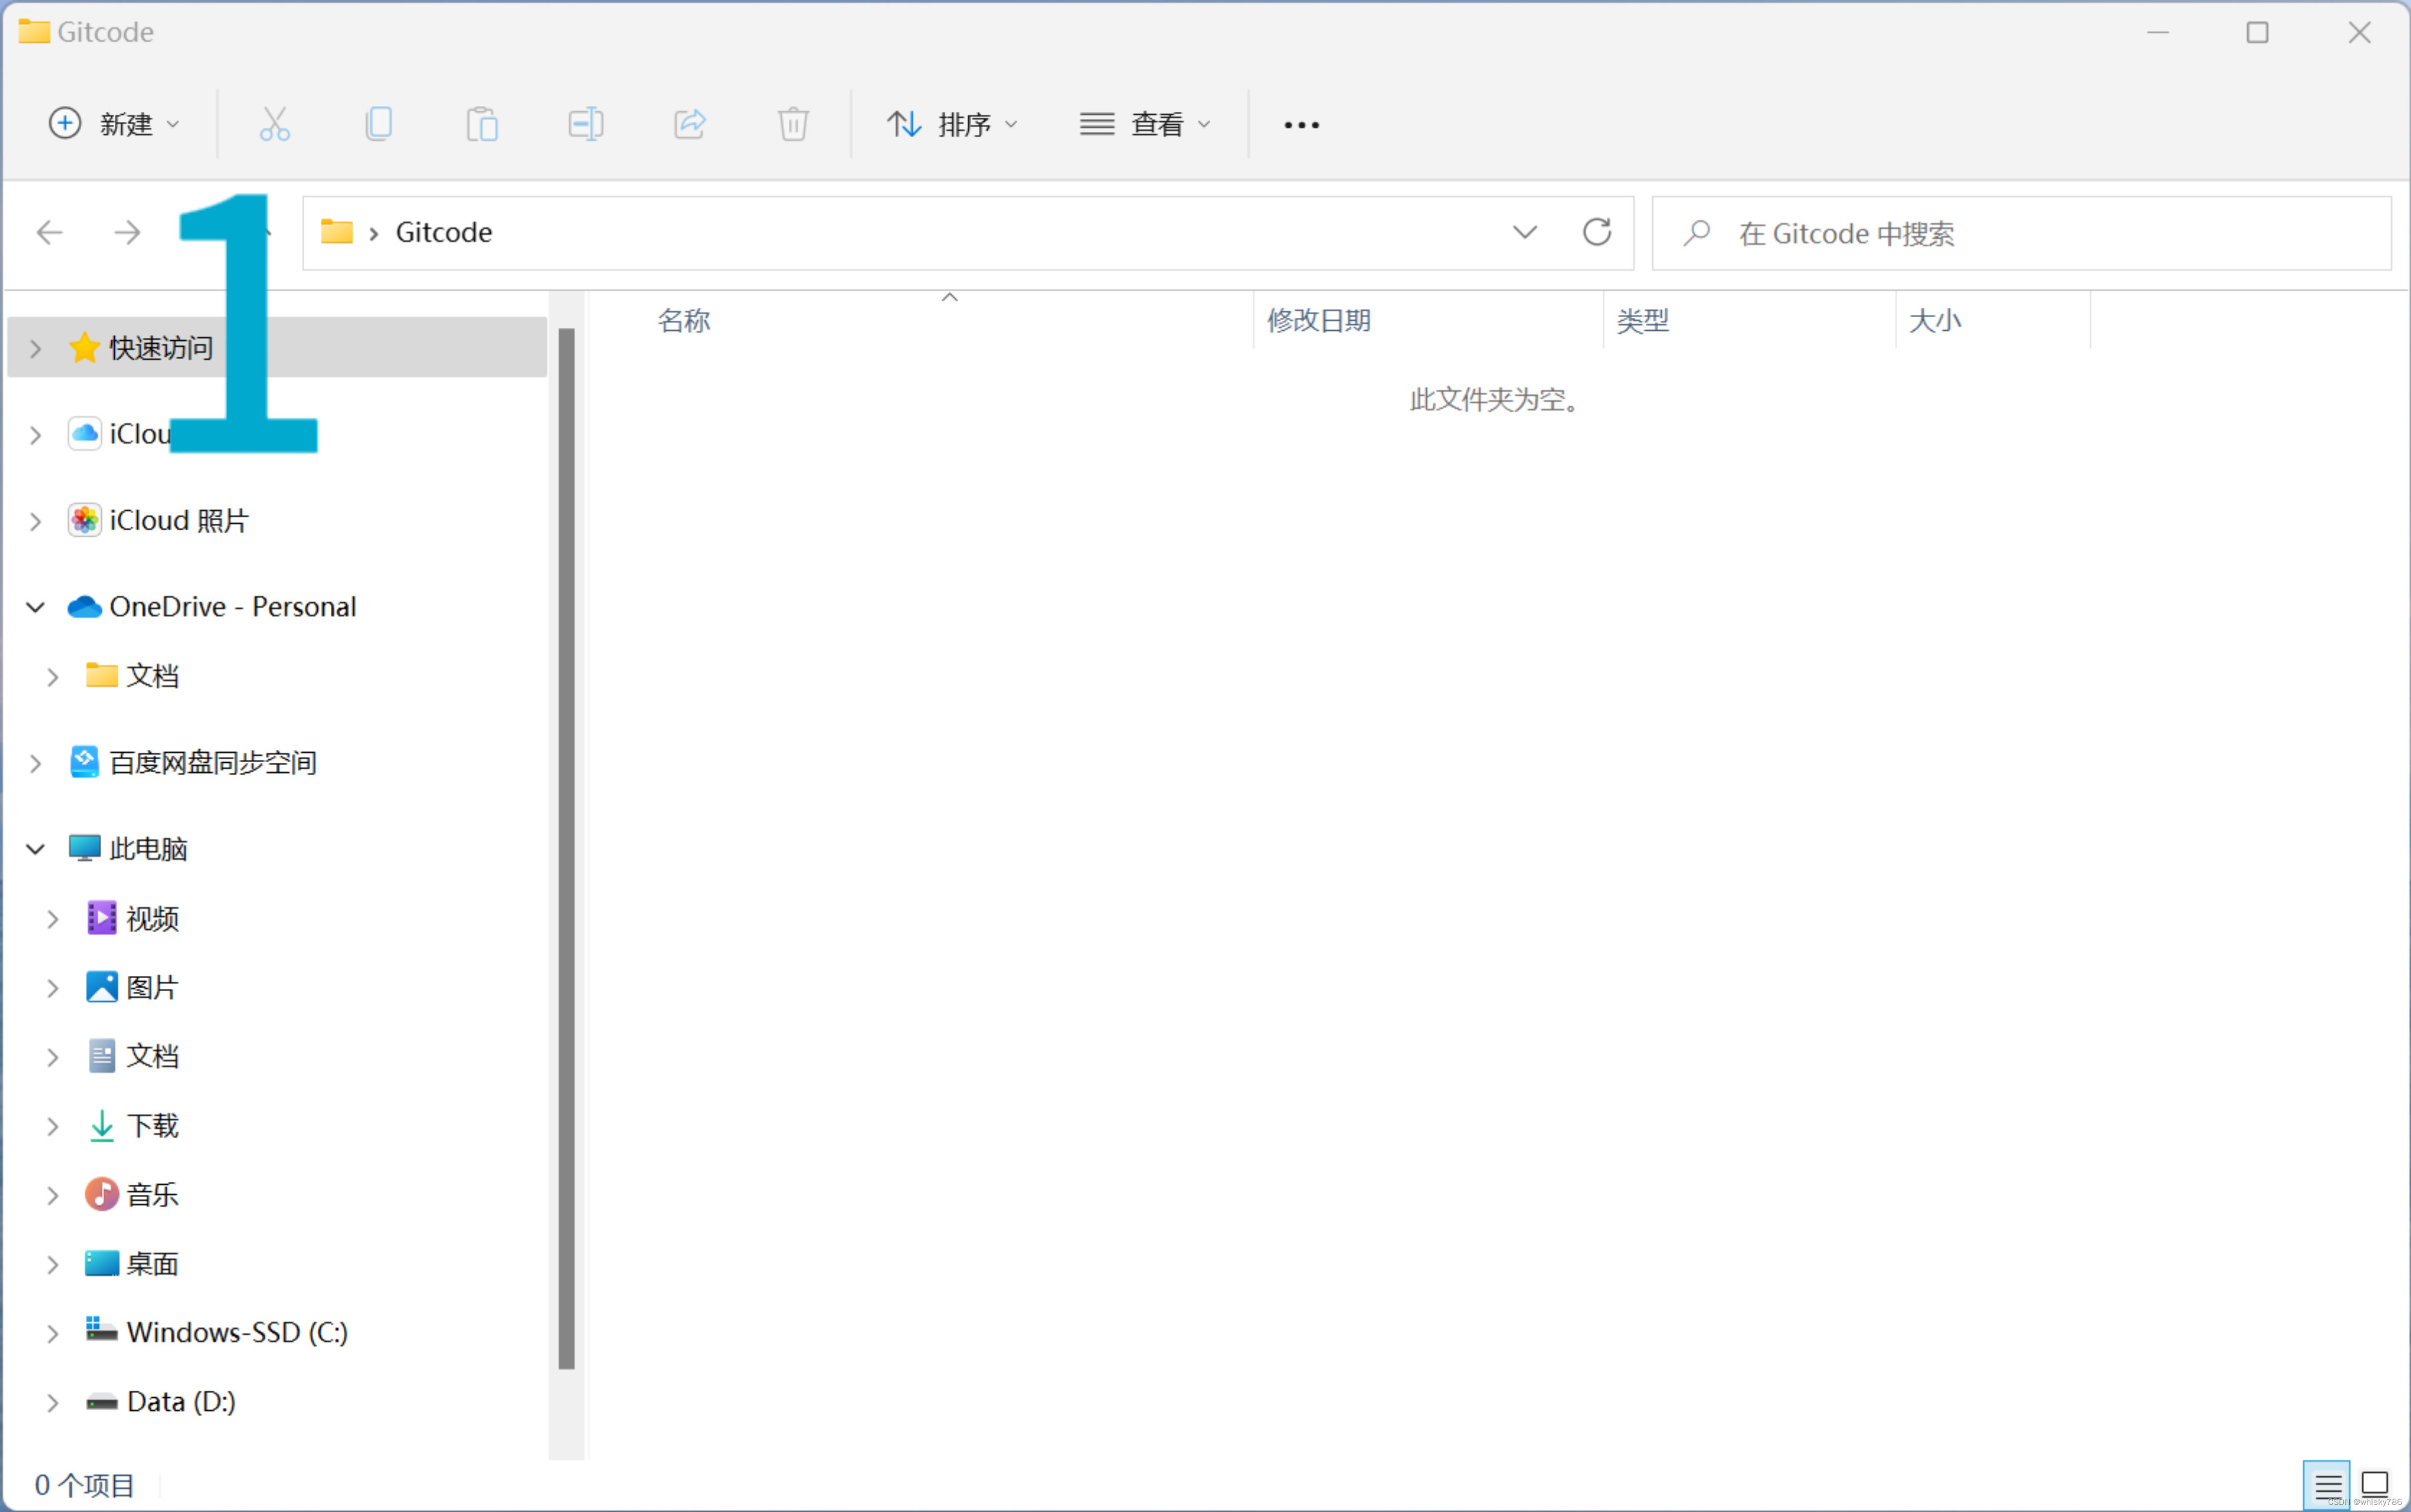Click the Share icon in toolbar
This screenshot has width=2411, height=1512.
tap(690, 124)
